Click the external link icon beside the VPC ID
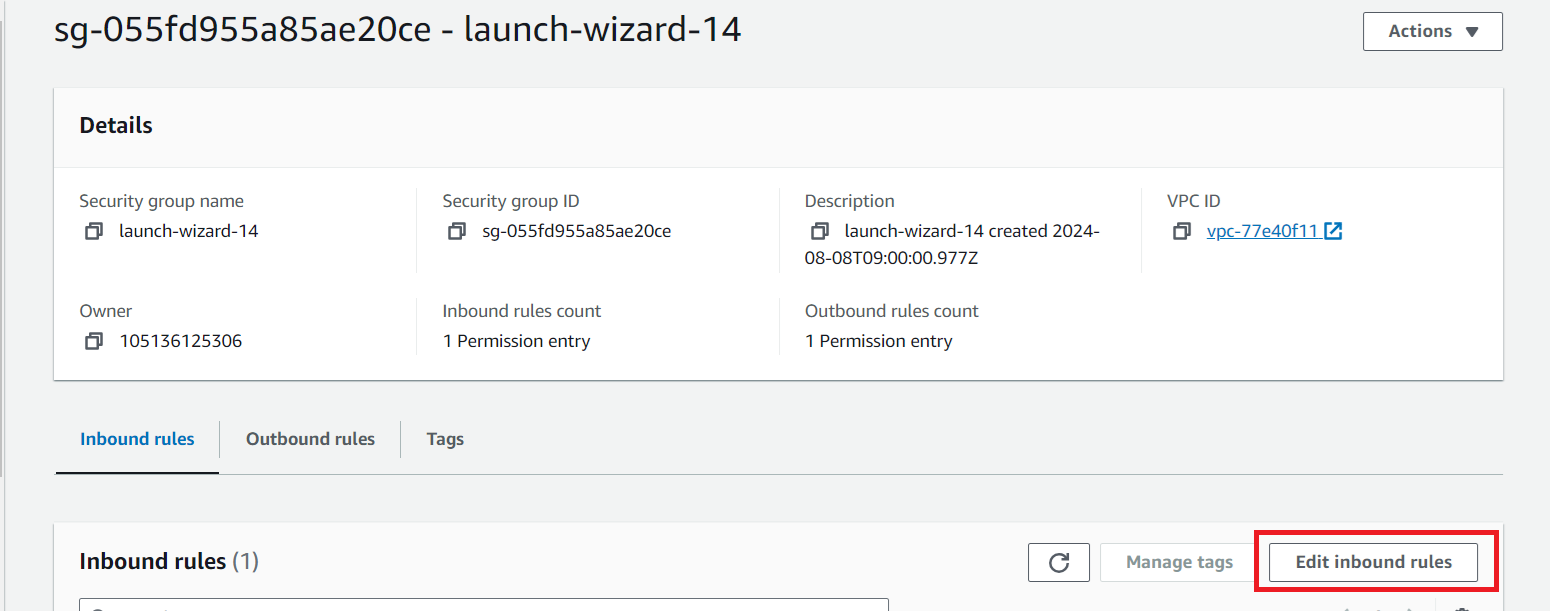 pos(1333,231)
